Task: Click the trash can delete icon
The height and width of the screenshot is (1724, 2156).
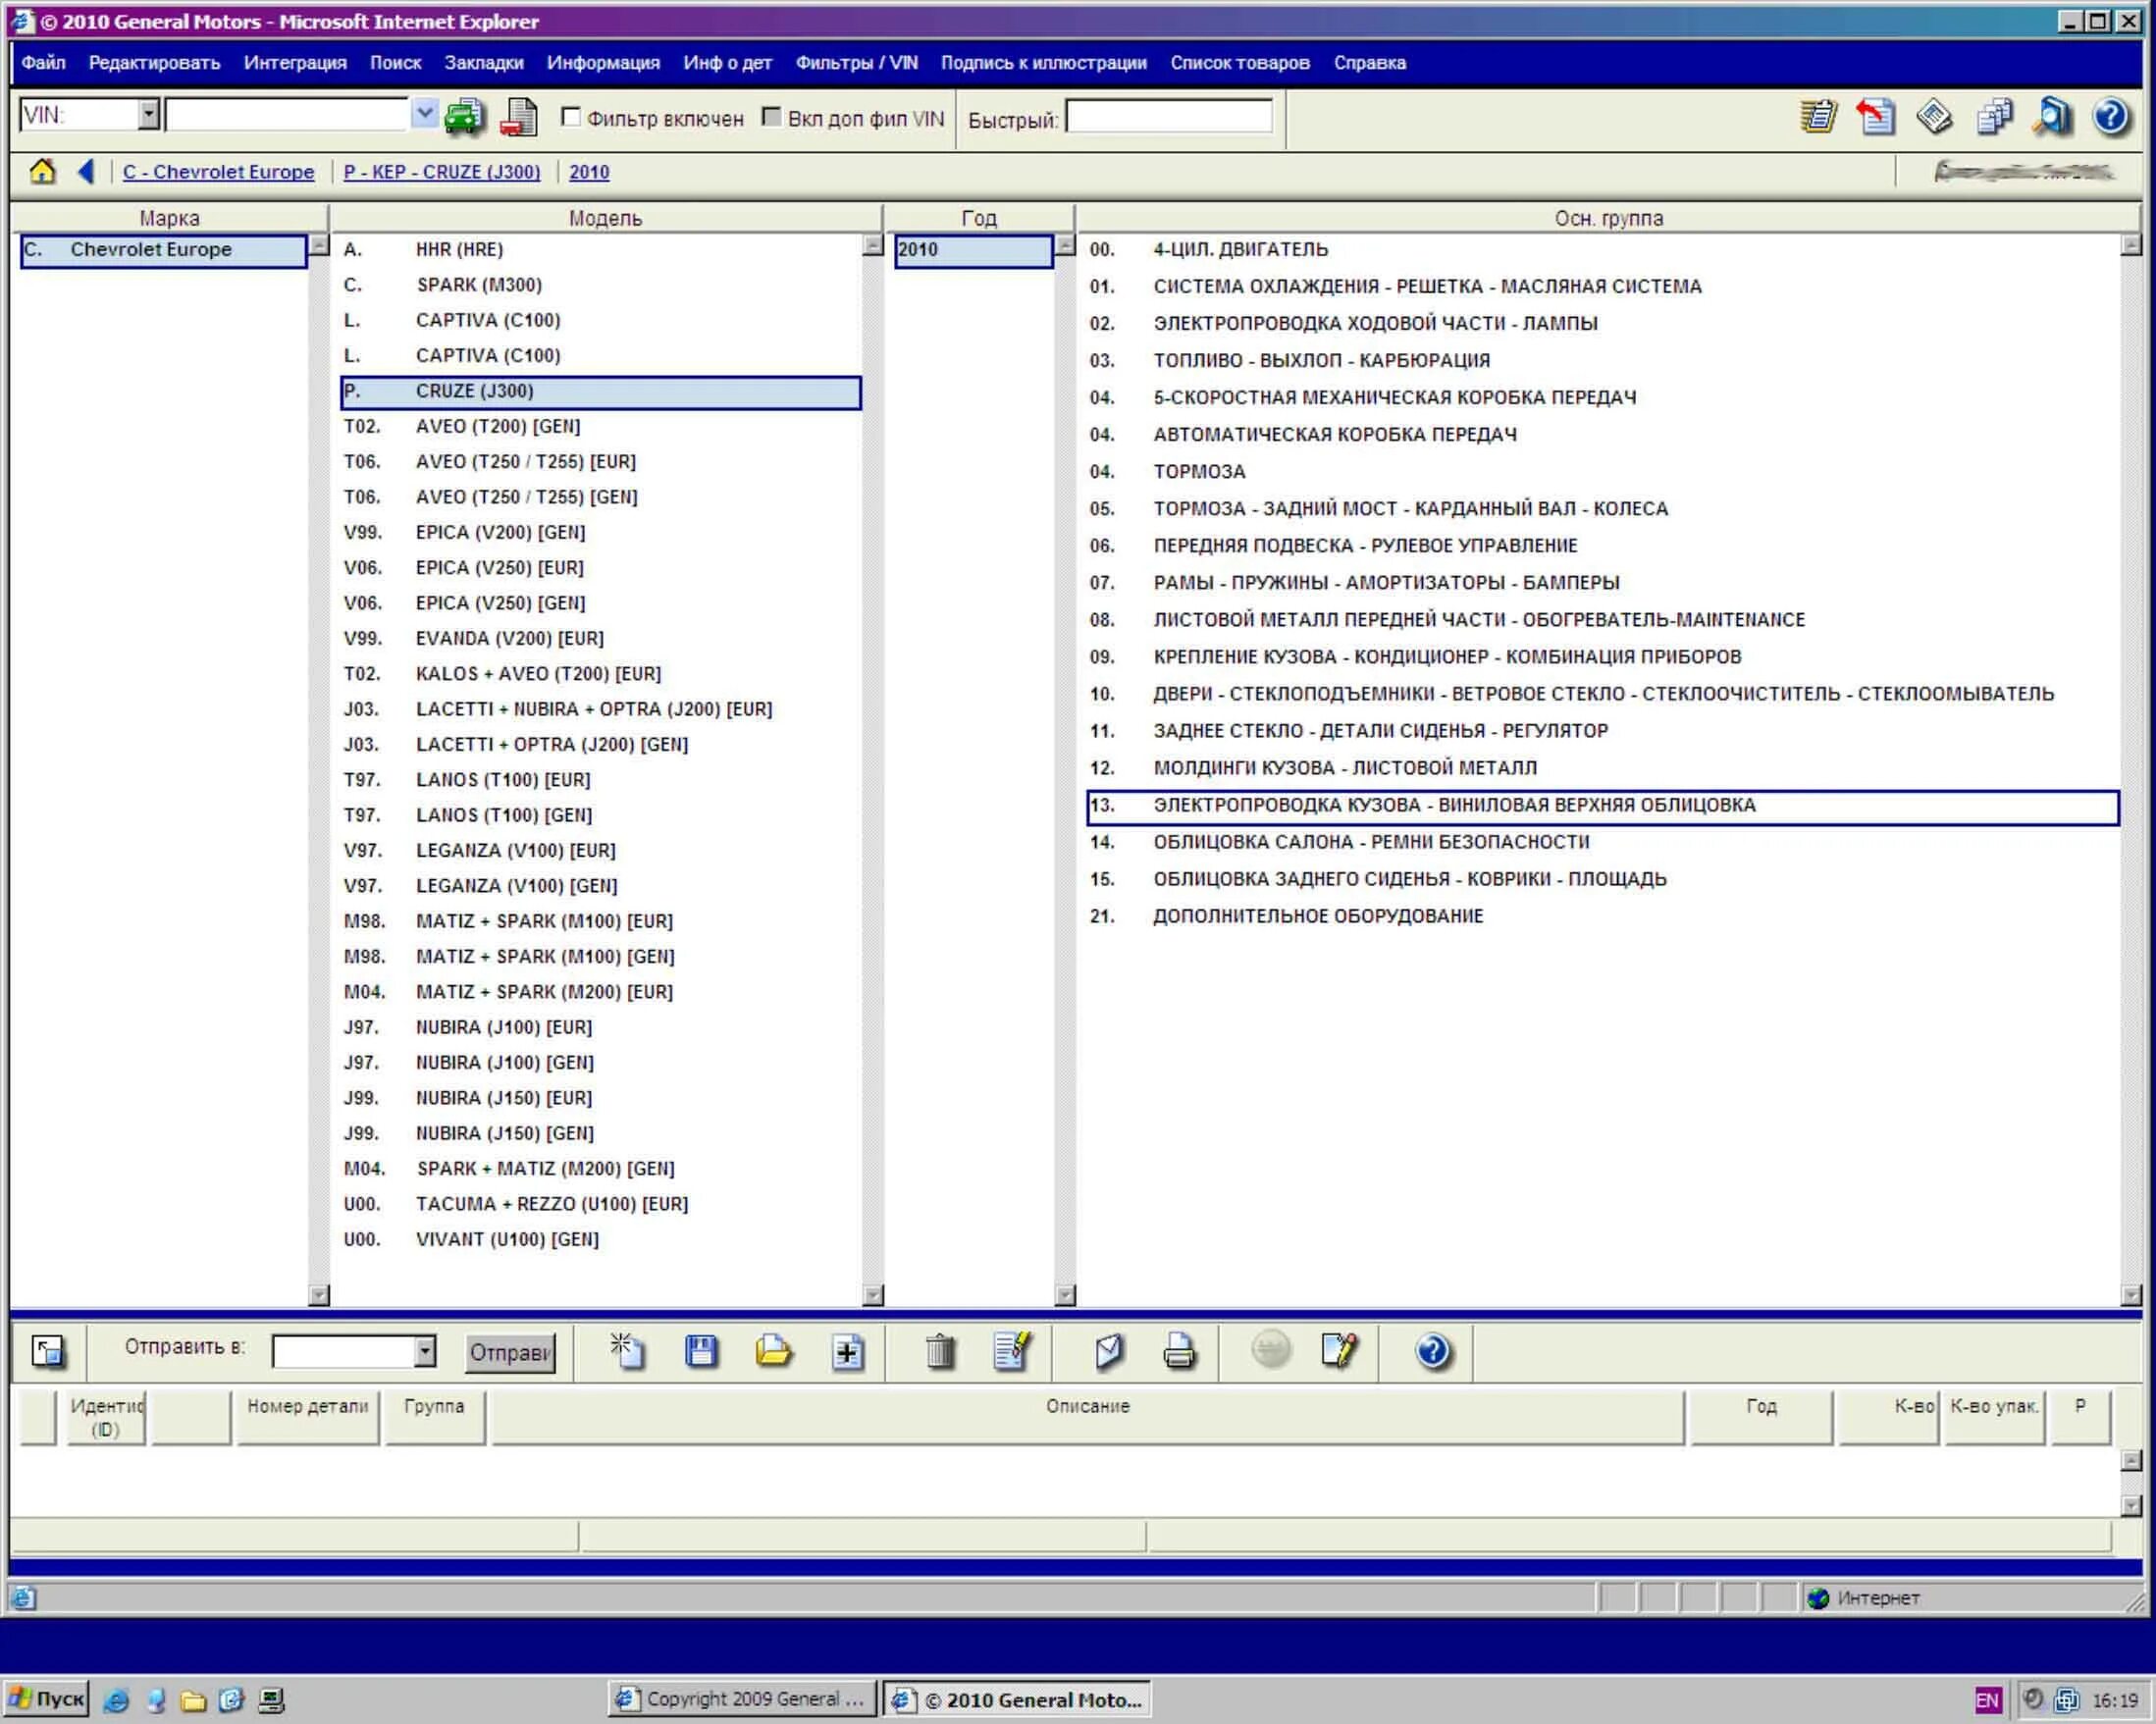Action: coord(940,1352)
